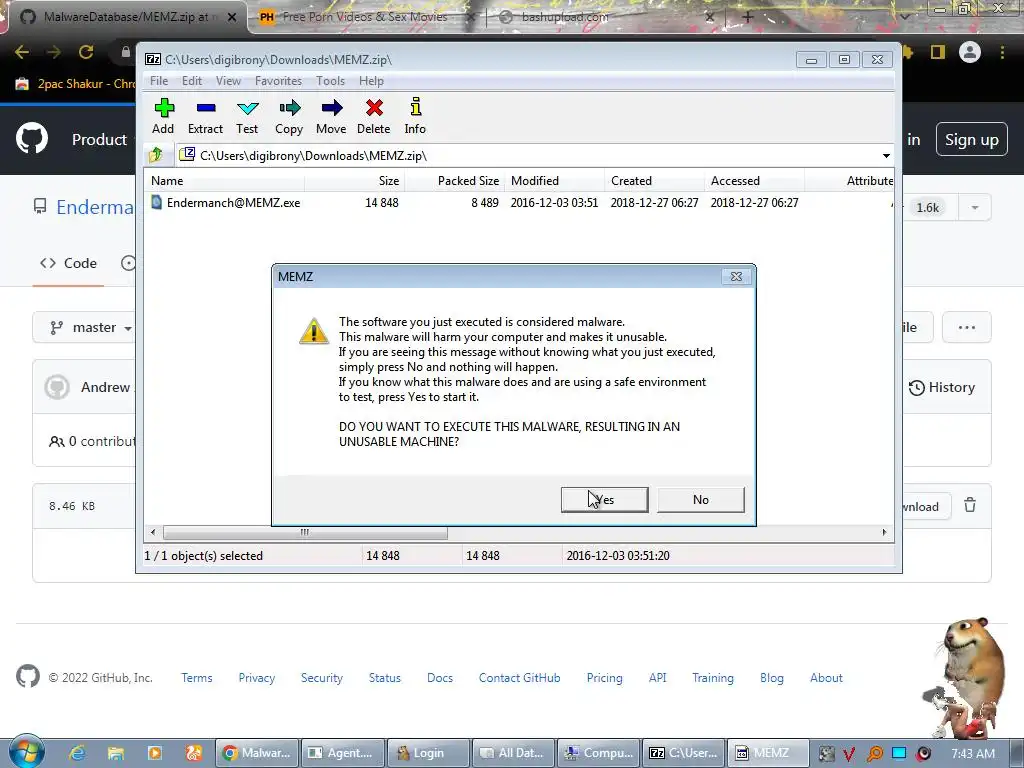The height and width of the screenshot is (768, 1024).
Task: Click the 2pac Shakur bookmark
Action: click(75, 84)
